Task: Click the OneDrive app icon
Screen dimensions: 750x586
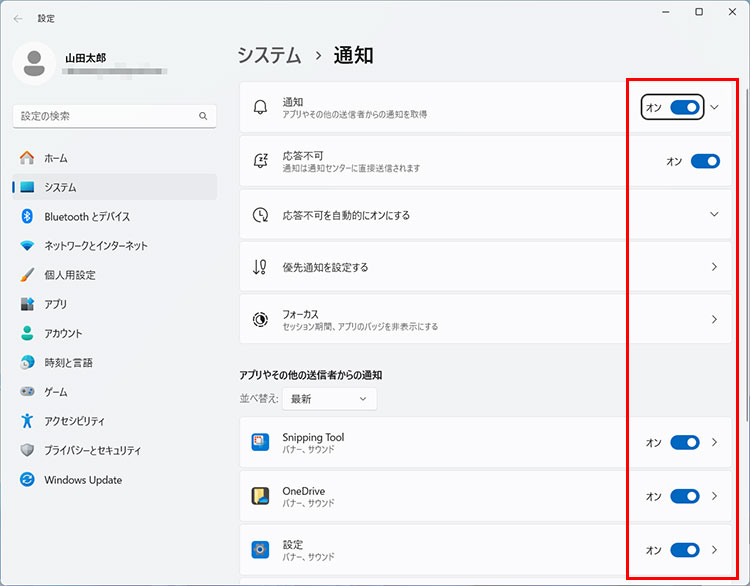Action: (260, 496)
